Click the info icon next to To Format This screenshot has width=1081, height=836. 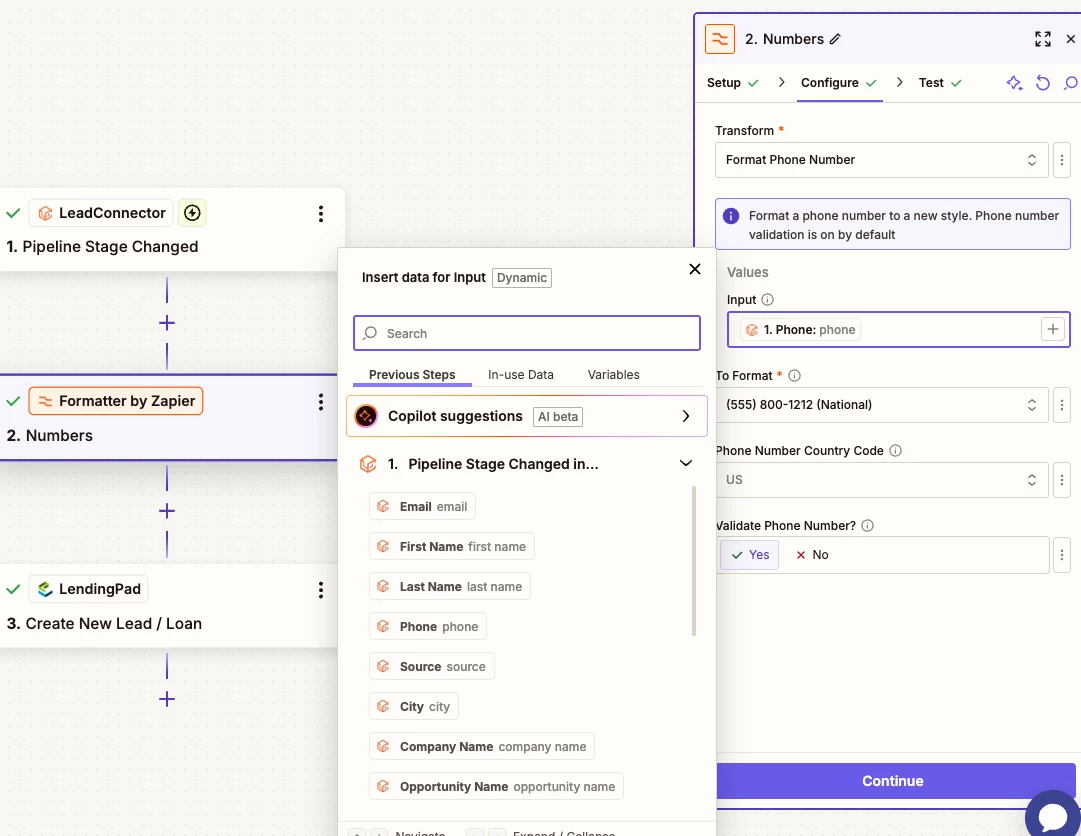point(794,376)
